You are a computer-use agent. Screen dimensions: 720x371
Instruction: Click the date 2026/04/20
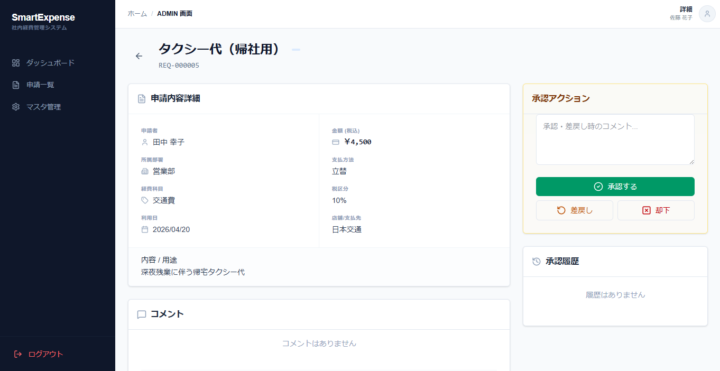(x=171, y=229)
